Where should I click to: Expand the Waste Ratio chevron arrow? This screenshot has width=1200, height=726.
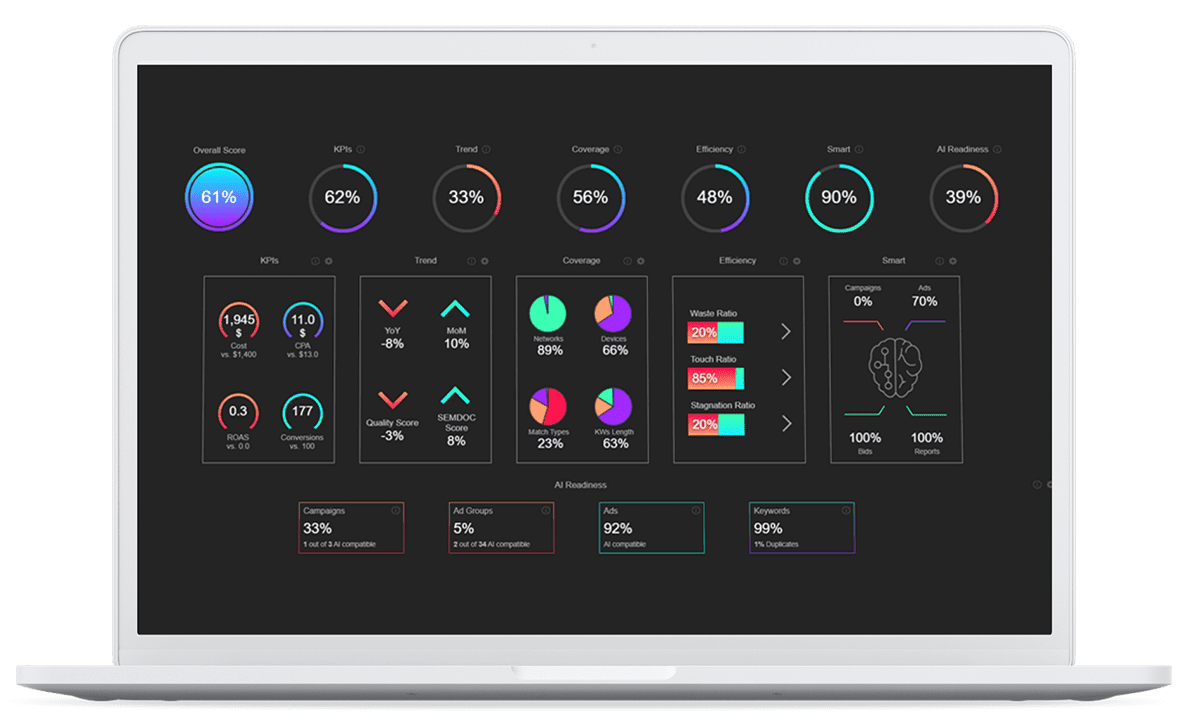pyautogui.click(x=786, y=332)
